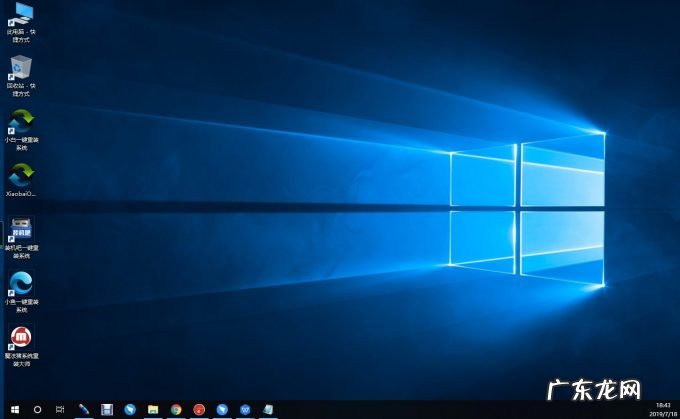Open File Explorer from the taskbar
The width and height of the screenshot is (680, 419).
tap(153, 409)
